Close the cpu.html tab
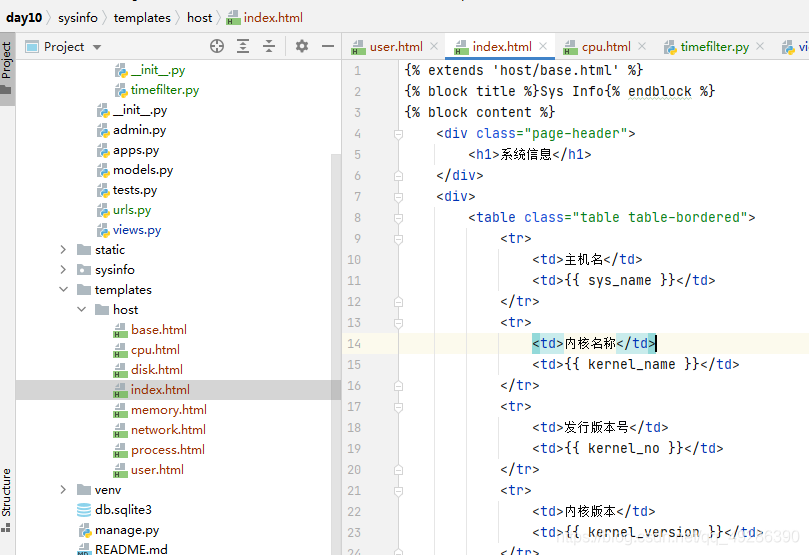This screenshot has width=809, height=555. click(642, 46)
